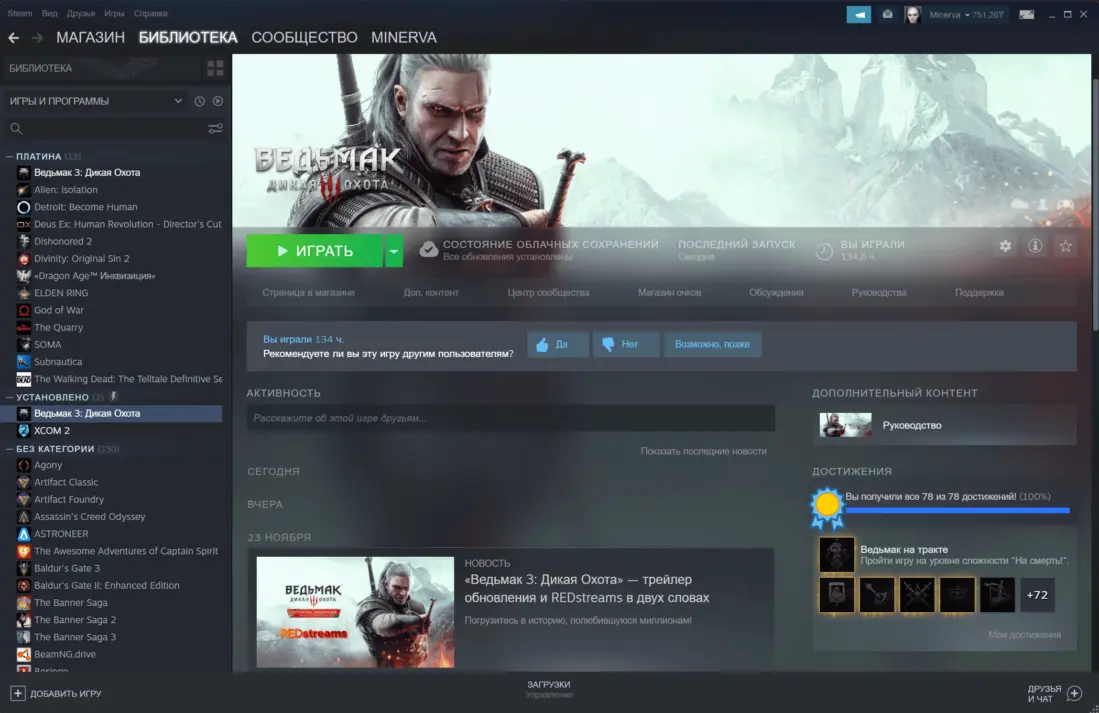
Task: Open Руководства link
Action: tap(879, 292)
